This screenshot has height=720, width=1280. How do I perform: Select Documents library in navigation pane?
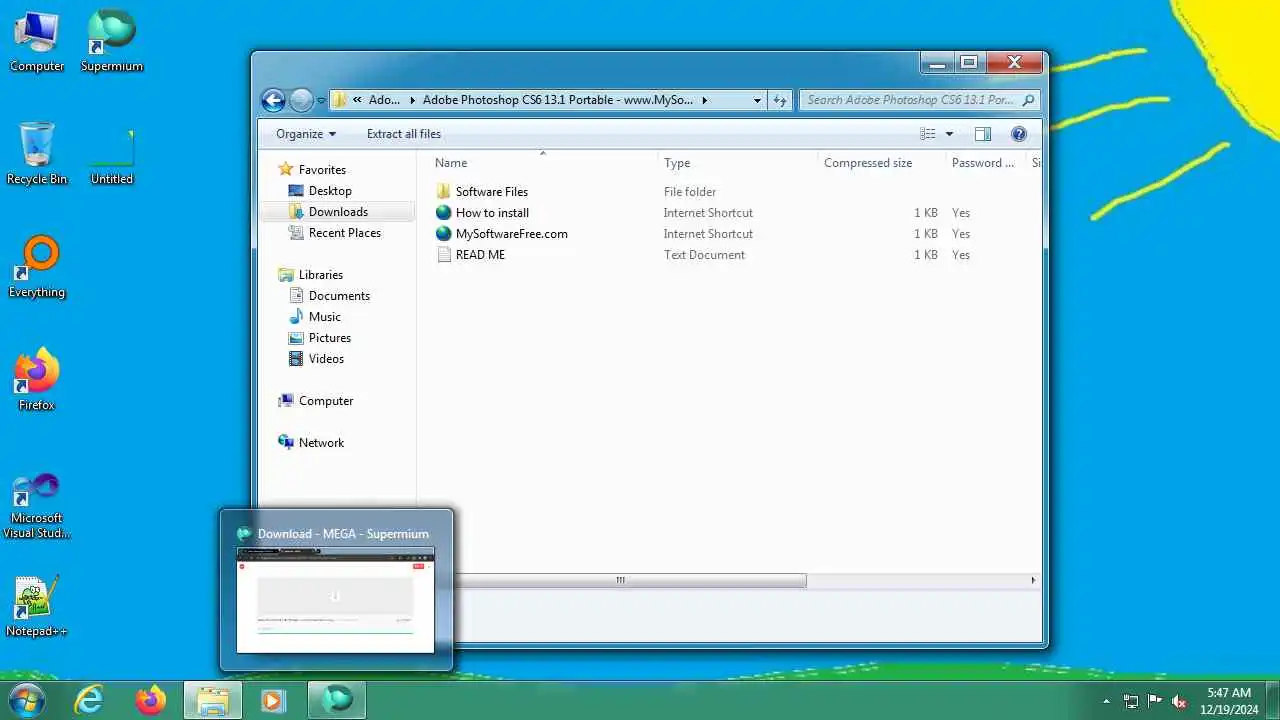coord(339,296)
